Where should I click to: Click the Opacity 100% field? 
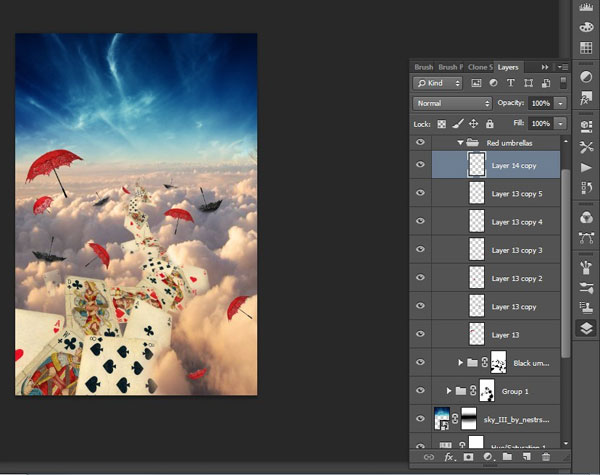point(541,103)
